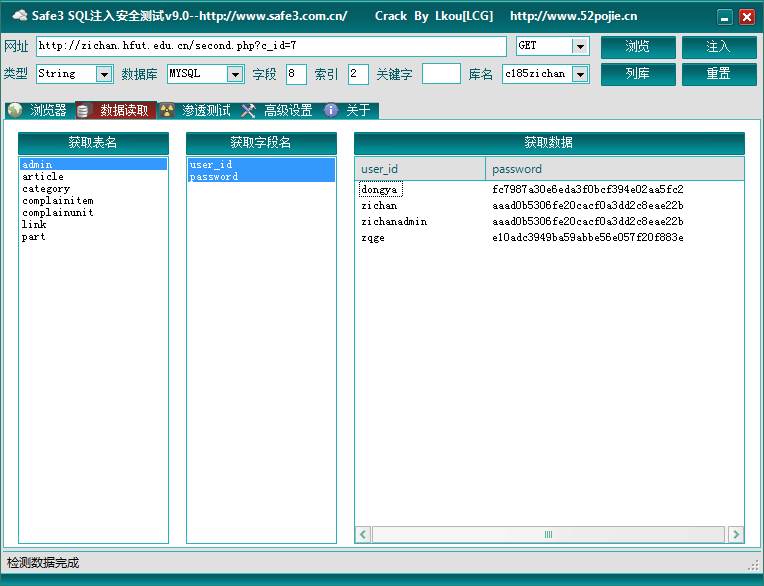Close the Safe3 window
The image size is (764, 586).
(x=746, y=17)
